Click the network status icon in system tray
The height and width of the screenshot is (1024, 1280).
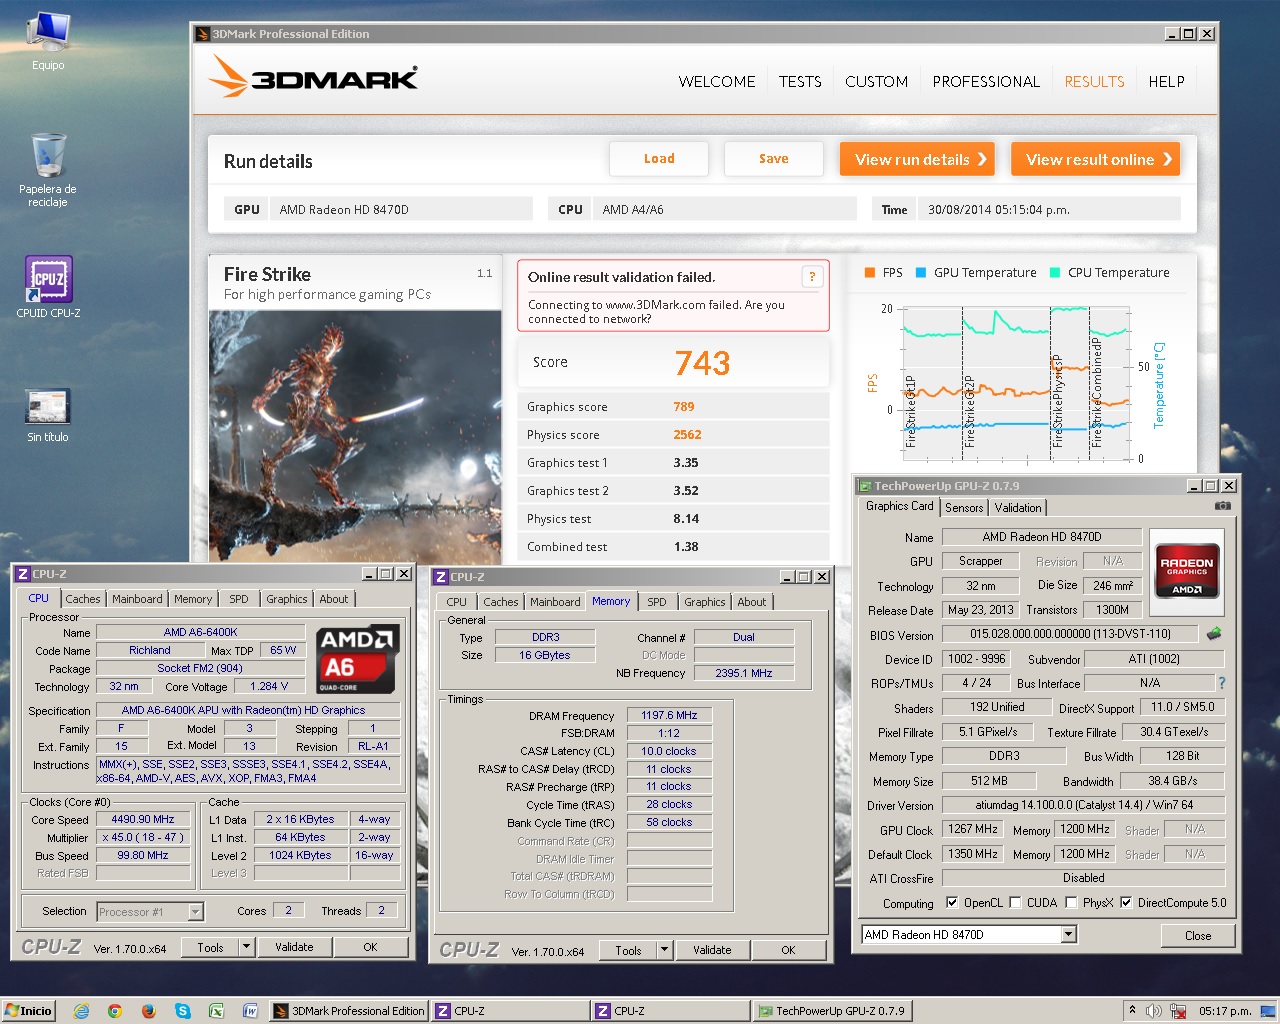(1178, 1011)
